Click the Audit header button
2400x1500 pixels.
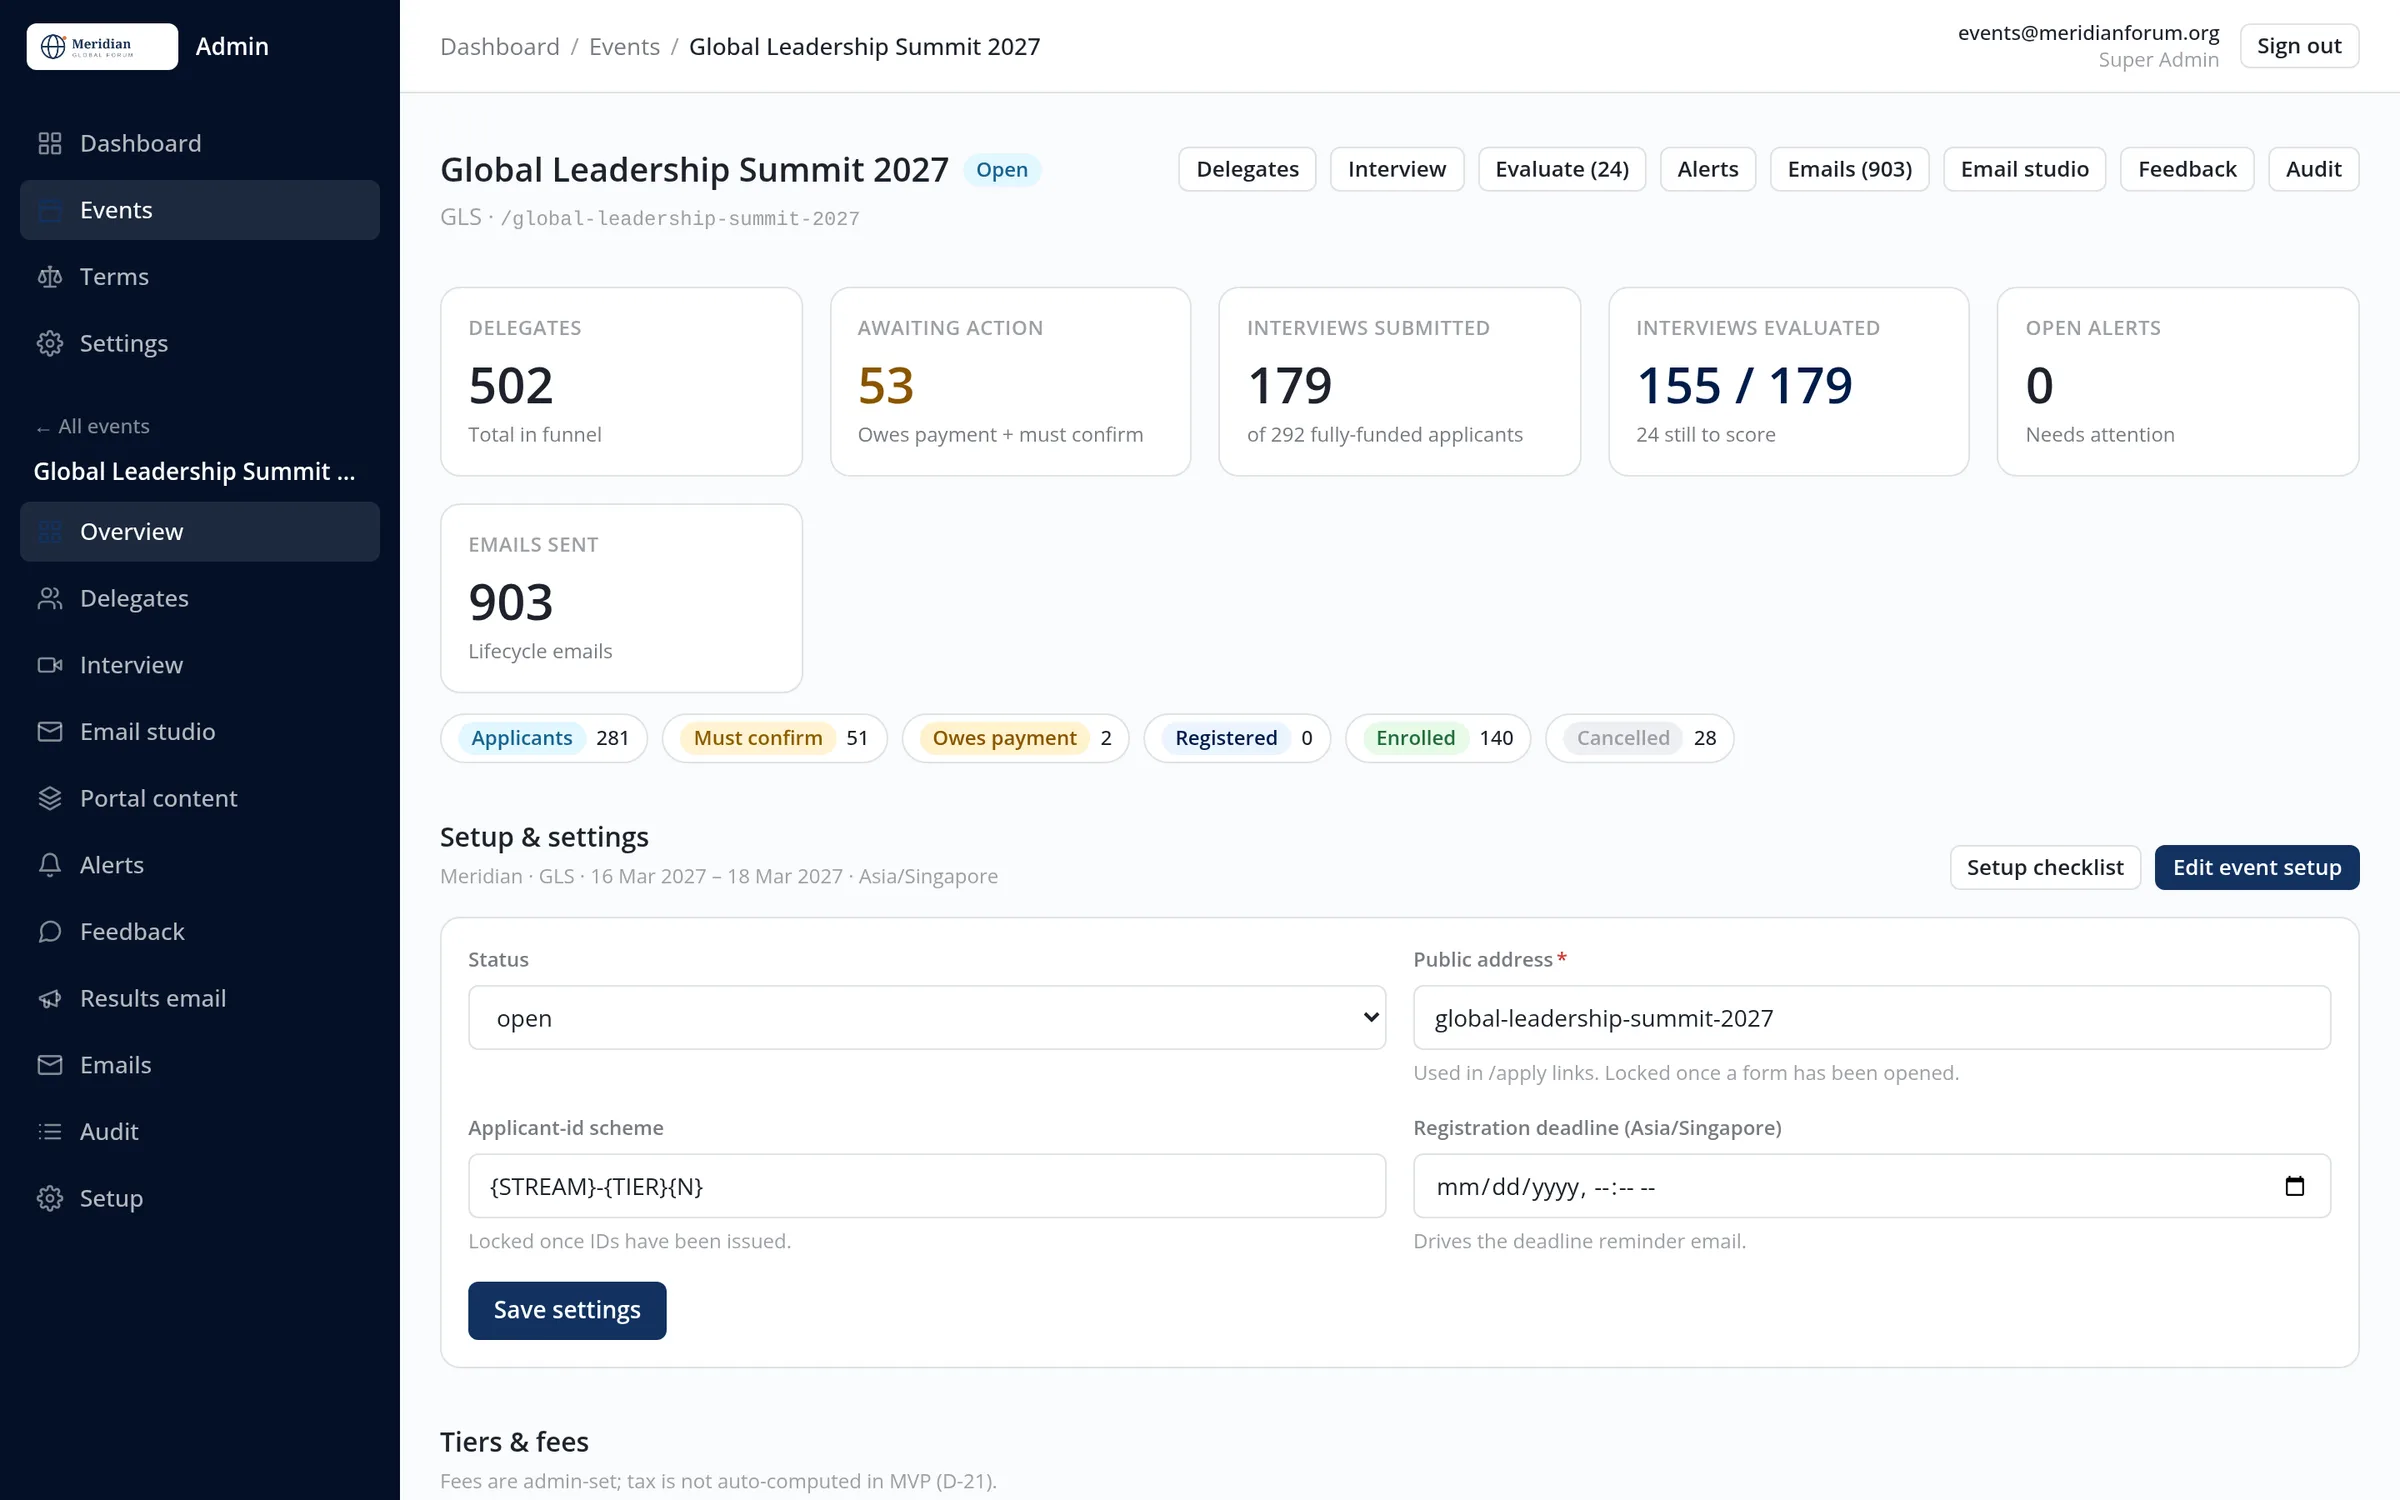(2313, 169)
